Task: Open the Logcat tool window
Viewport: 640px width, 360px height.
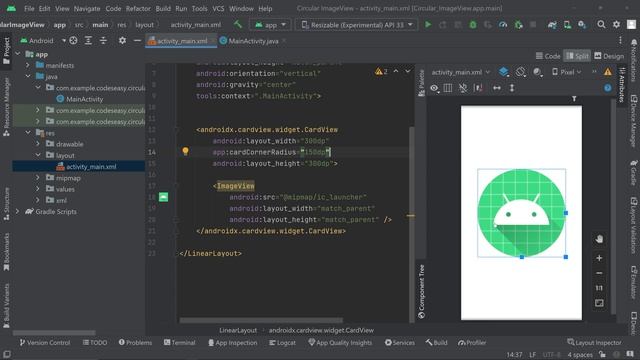Action: coord(282,342)
